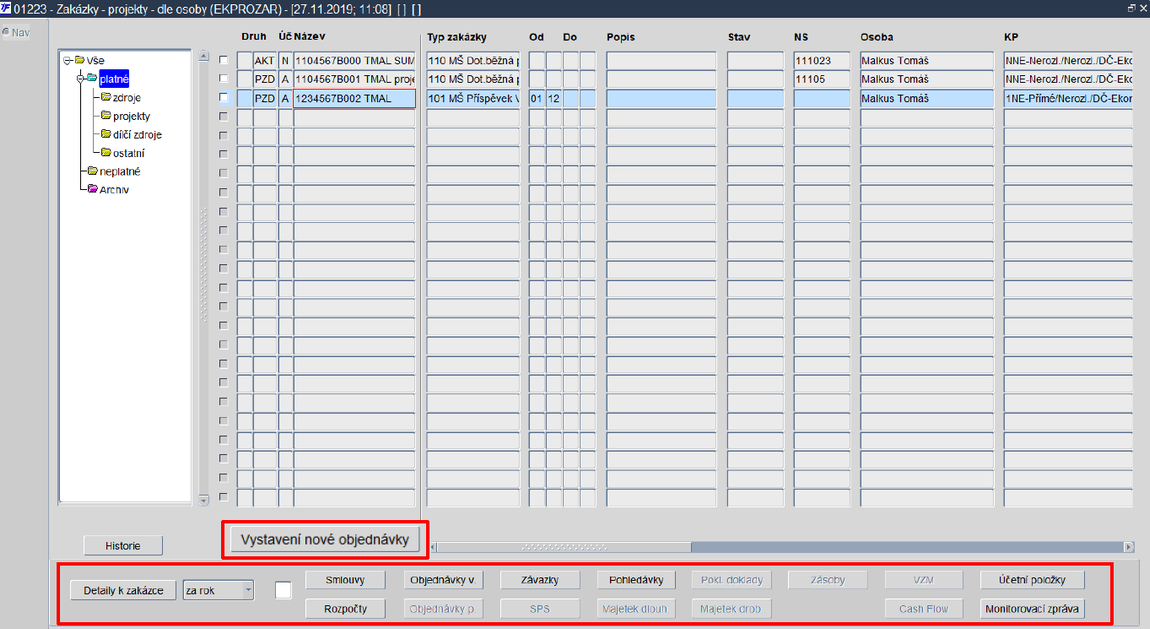Check the box for the 1234567B002 TMAL row
This screenshot has height=629, width=1150.
(x=224, y=98)
